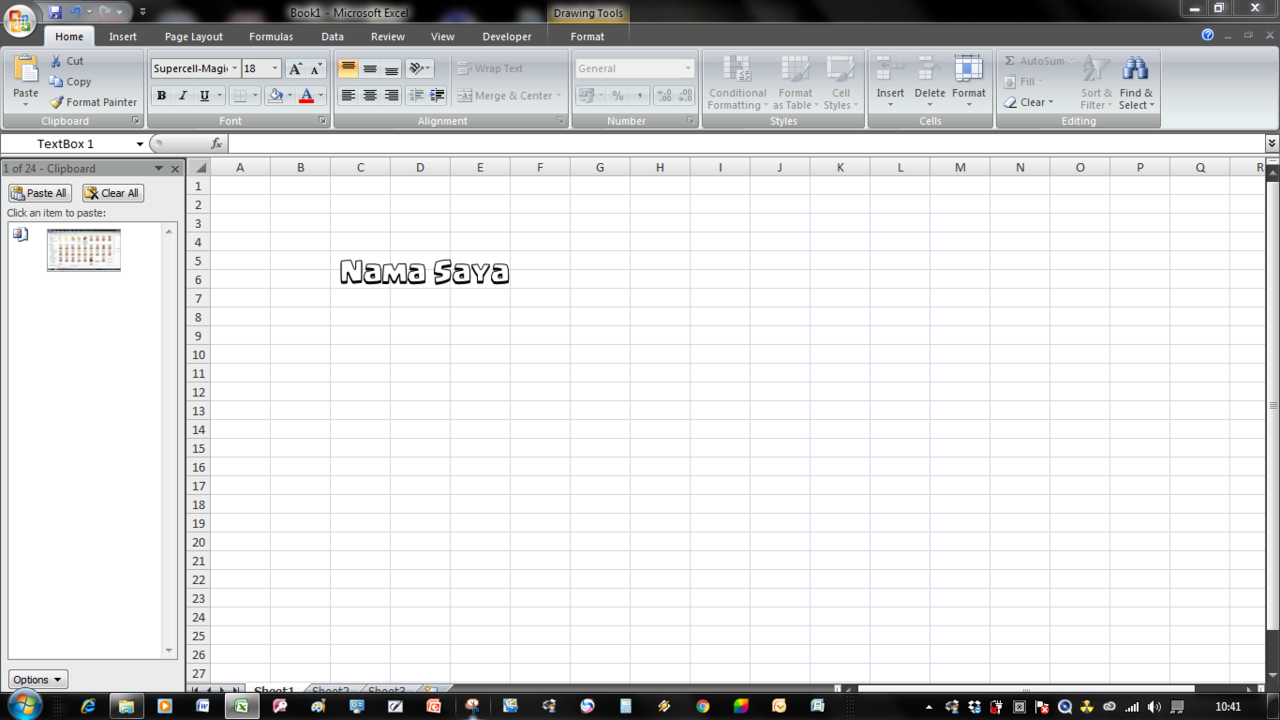
Task: Switch to Insert ribbon tab
Action: [123, 36]
